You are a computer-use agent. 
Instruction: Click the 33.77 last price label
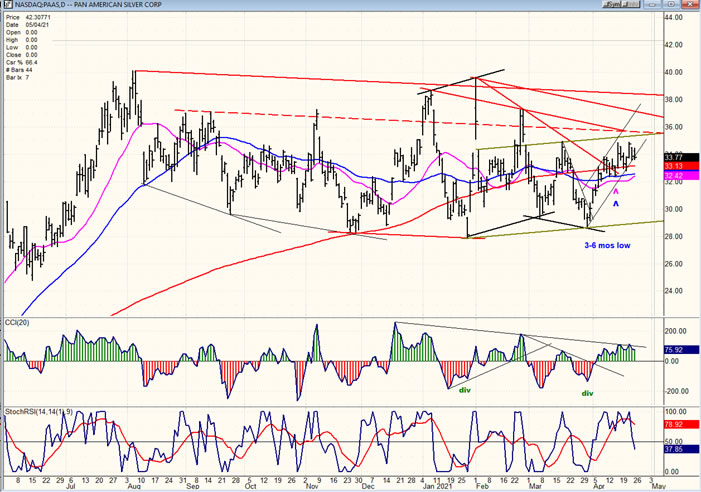pyautogui.click(x=681, y=157)
